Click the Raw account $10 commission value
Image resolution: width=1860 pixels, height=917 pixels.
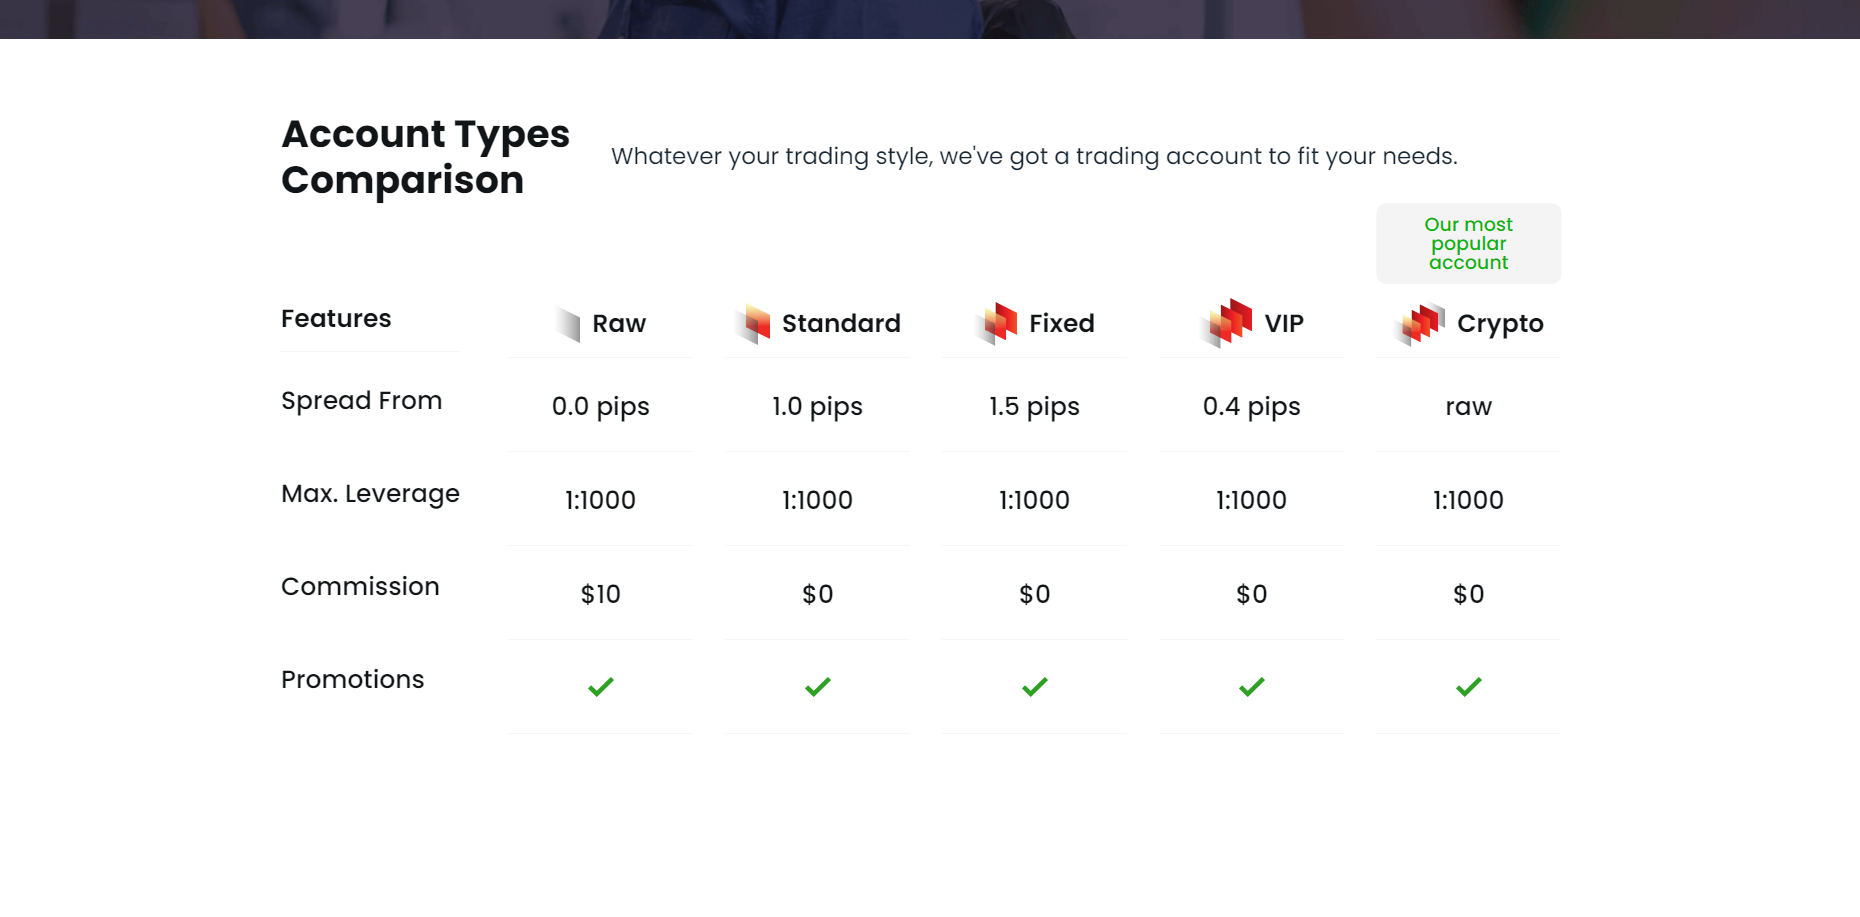(x=600, y=594)
